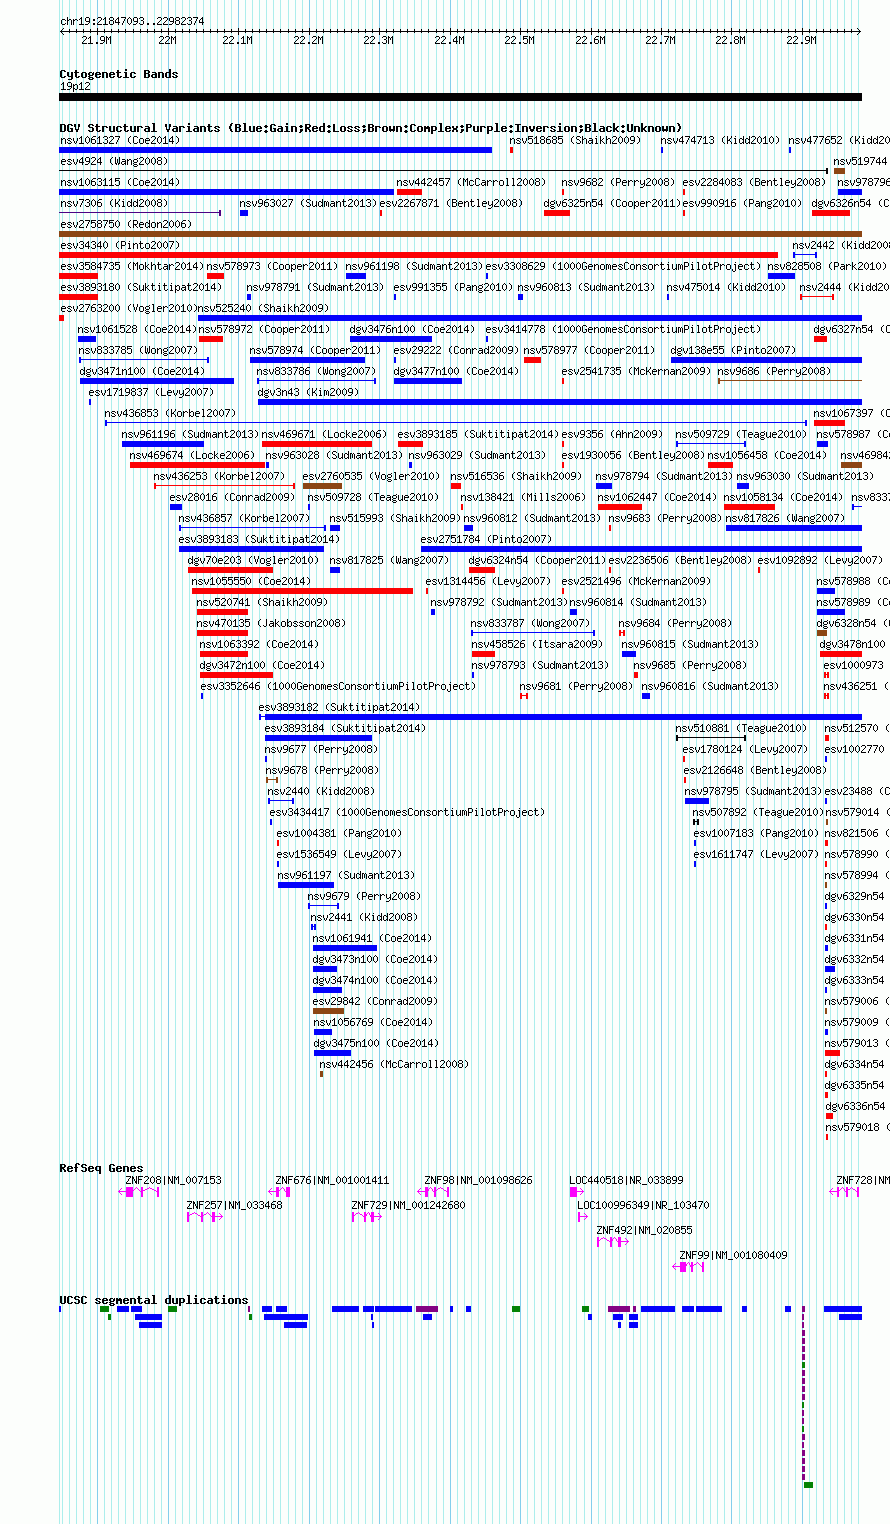Open the DGV Structural Variants track title

click(x=371, y=128)
